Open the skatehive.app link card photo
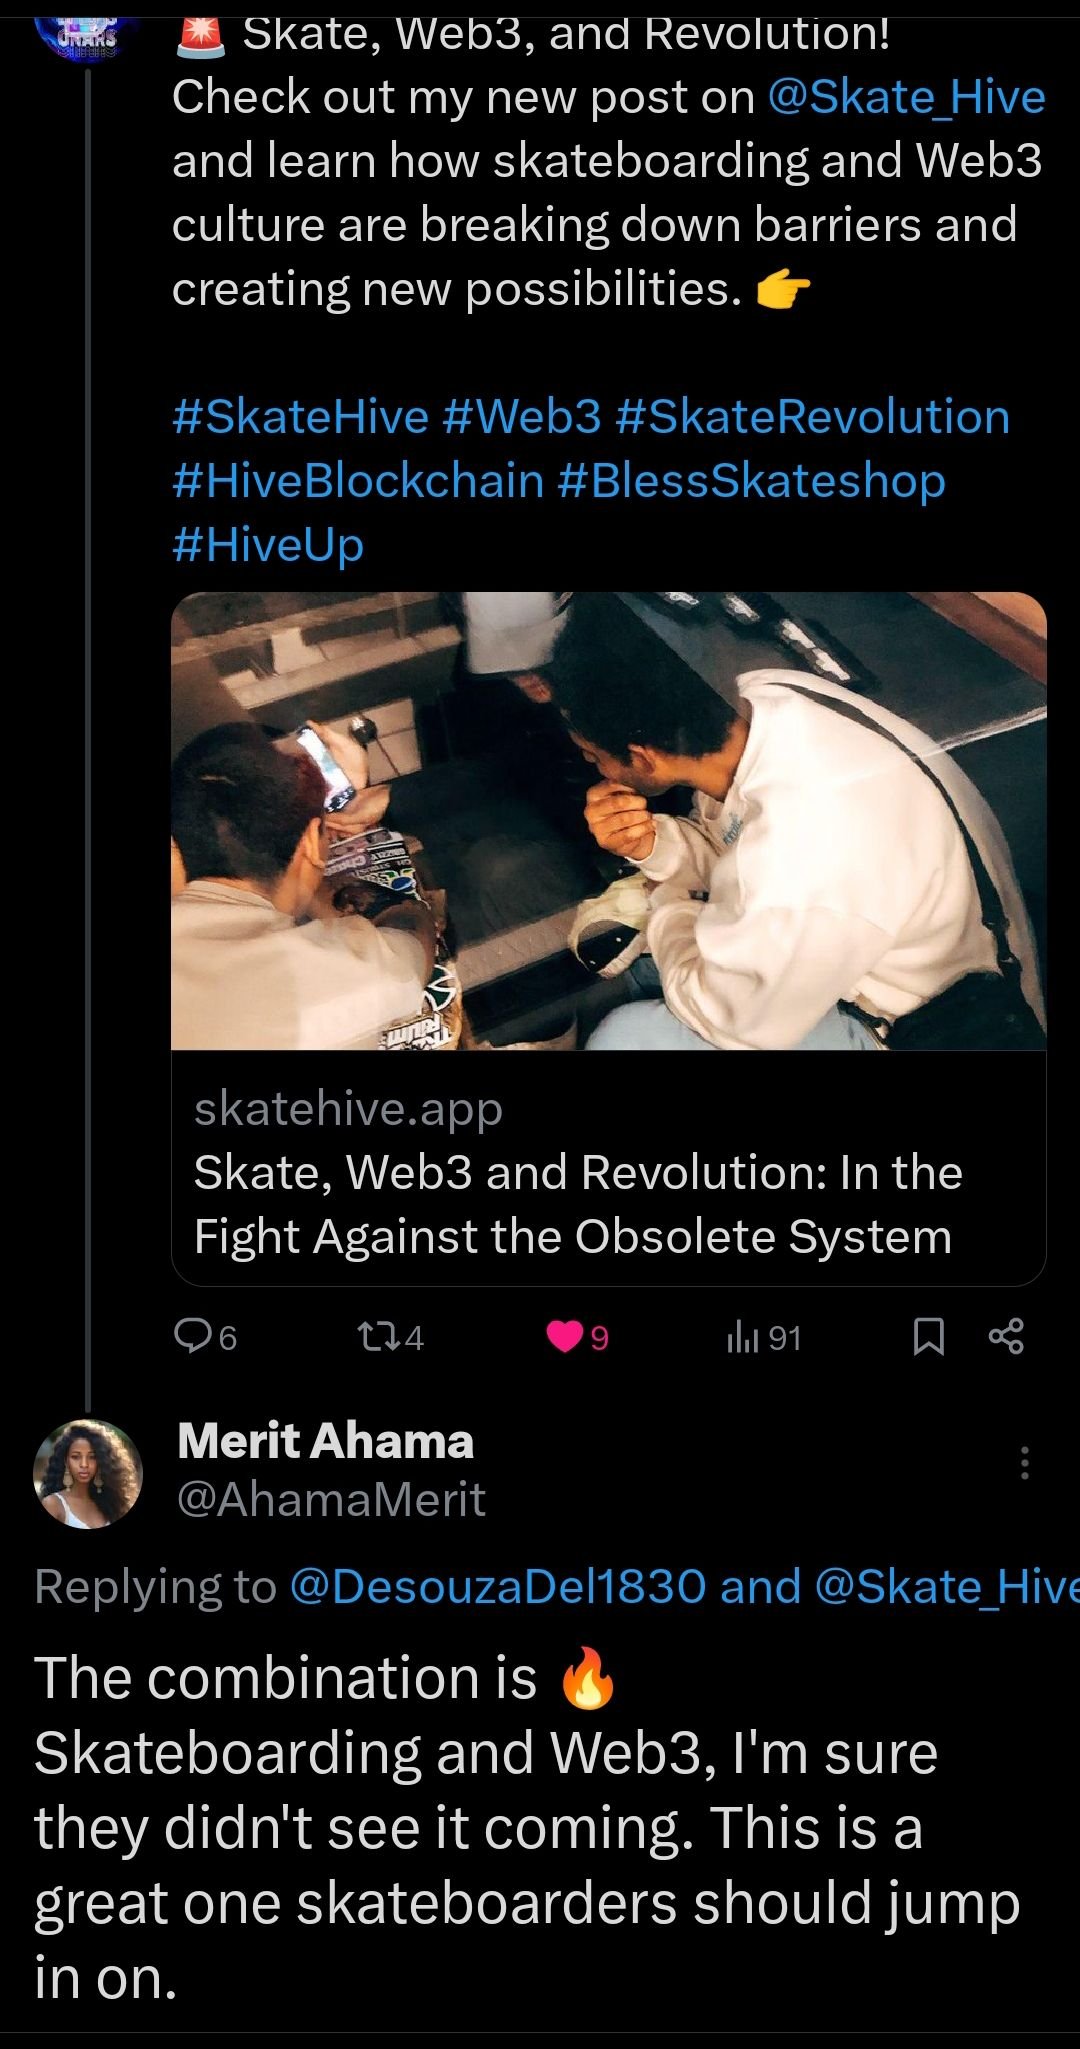The image size is (1080, 2049). click(609, 821)
